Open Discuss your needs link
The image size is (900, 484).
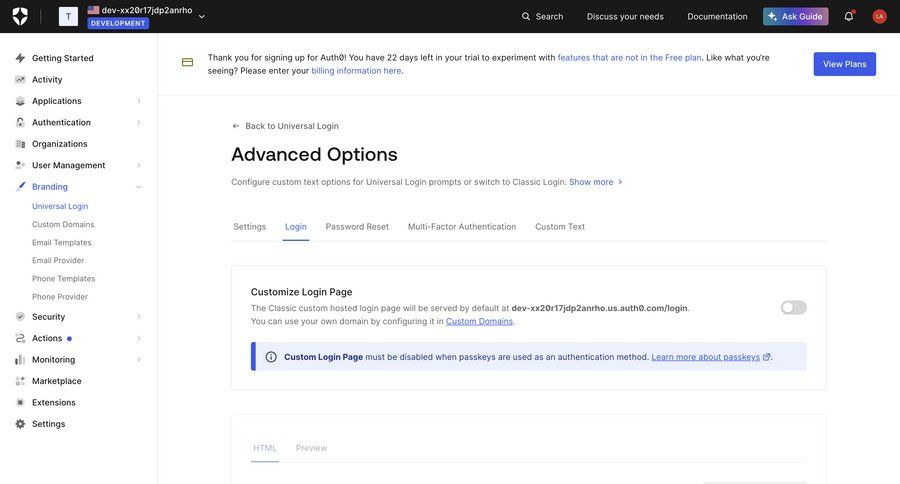coord(625,16)
